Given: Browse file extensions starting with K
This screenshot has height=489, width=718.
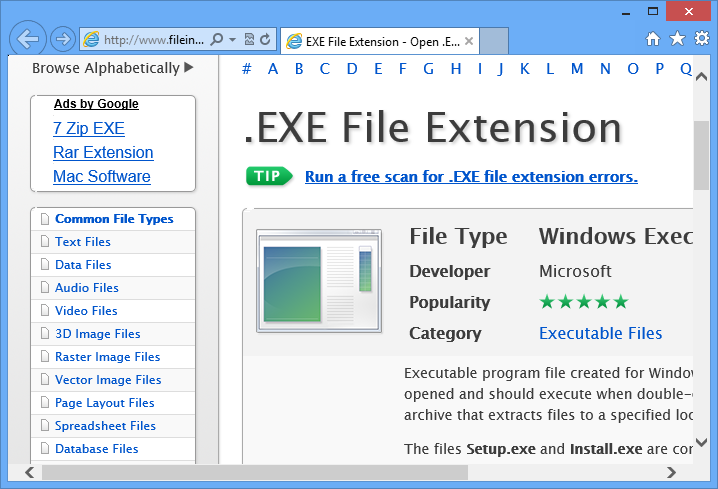Looking at the screenshot, I should (x=525, y=69).
